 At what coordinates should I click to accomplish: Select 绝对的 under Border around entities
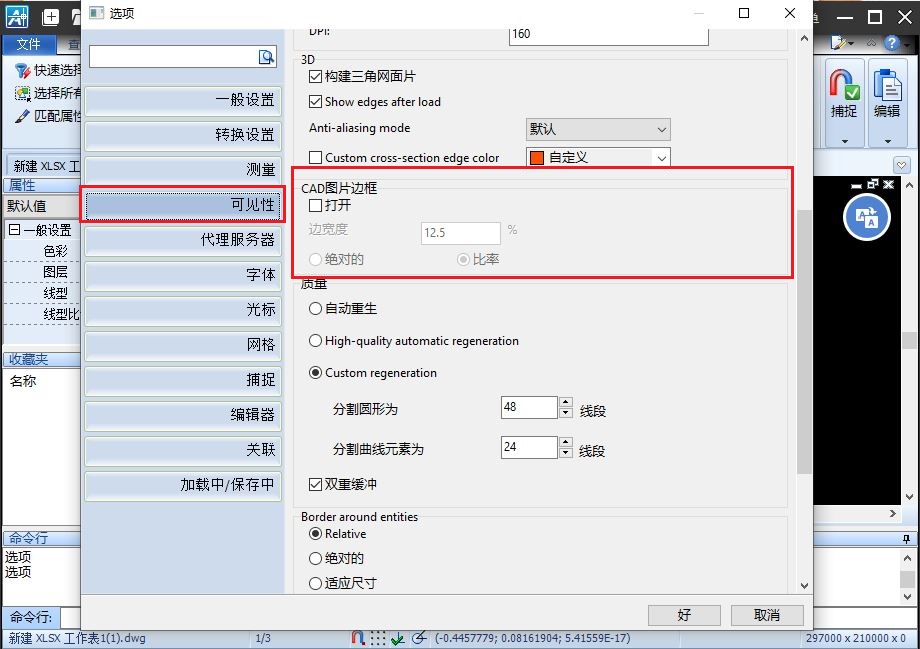[x=315, y=559]
